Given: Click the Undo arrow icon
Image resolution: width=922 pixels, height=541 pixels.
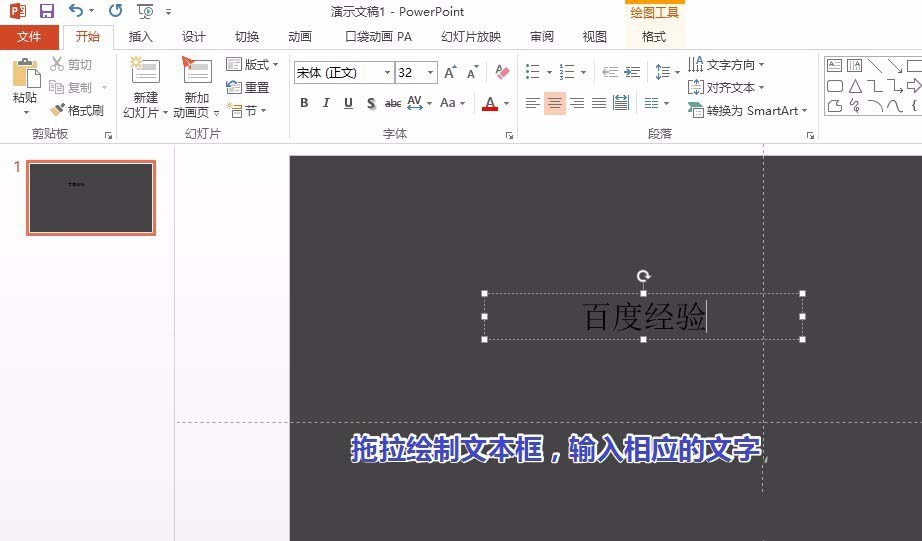Looking at the screenshot, I should (x=76, y=10).
